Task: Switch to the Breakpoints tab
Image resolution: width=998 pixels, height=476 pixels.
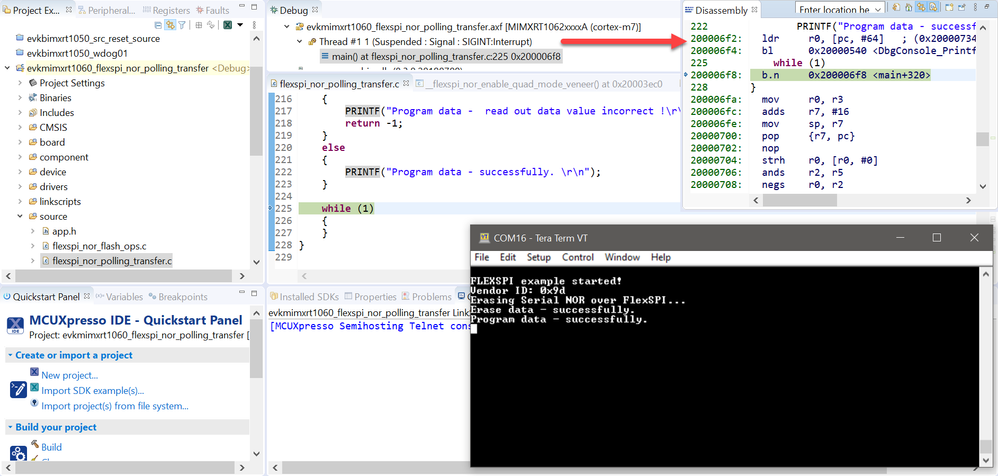Action: [178, 297]
